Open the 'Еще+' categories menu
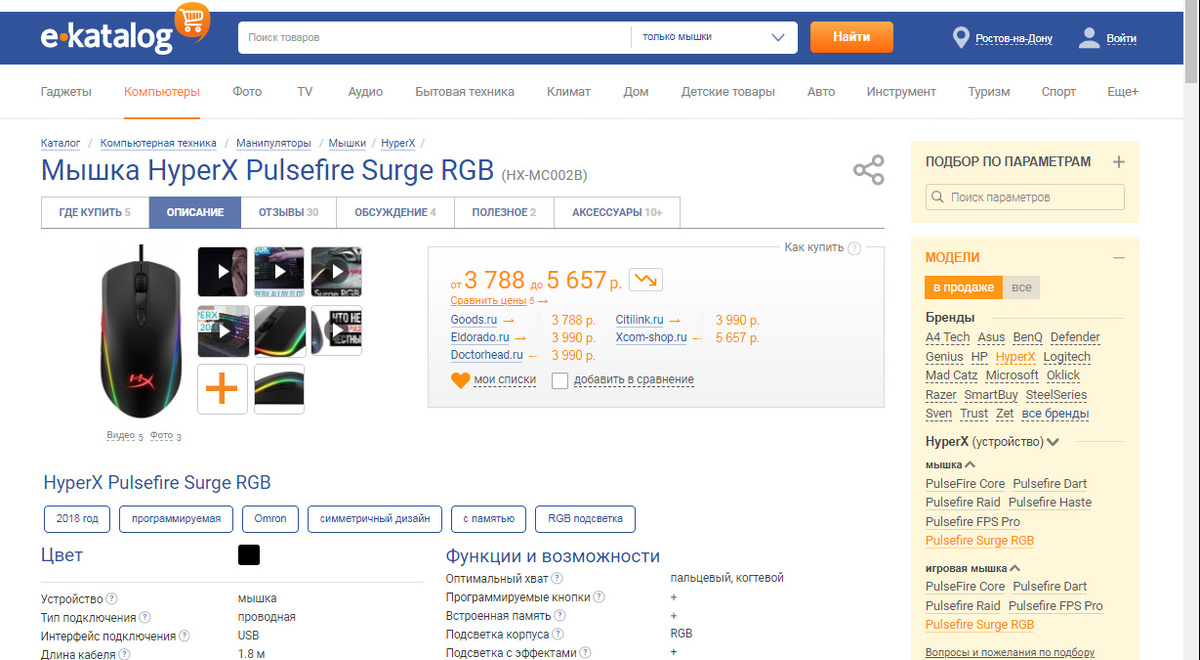This screenshot has height=660, width=1200. tap(1122, 91)
